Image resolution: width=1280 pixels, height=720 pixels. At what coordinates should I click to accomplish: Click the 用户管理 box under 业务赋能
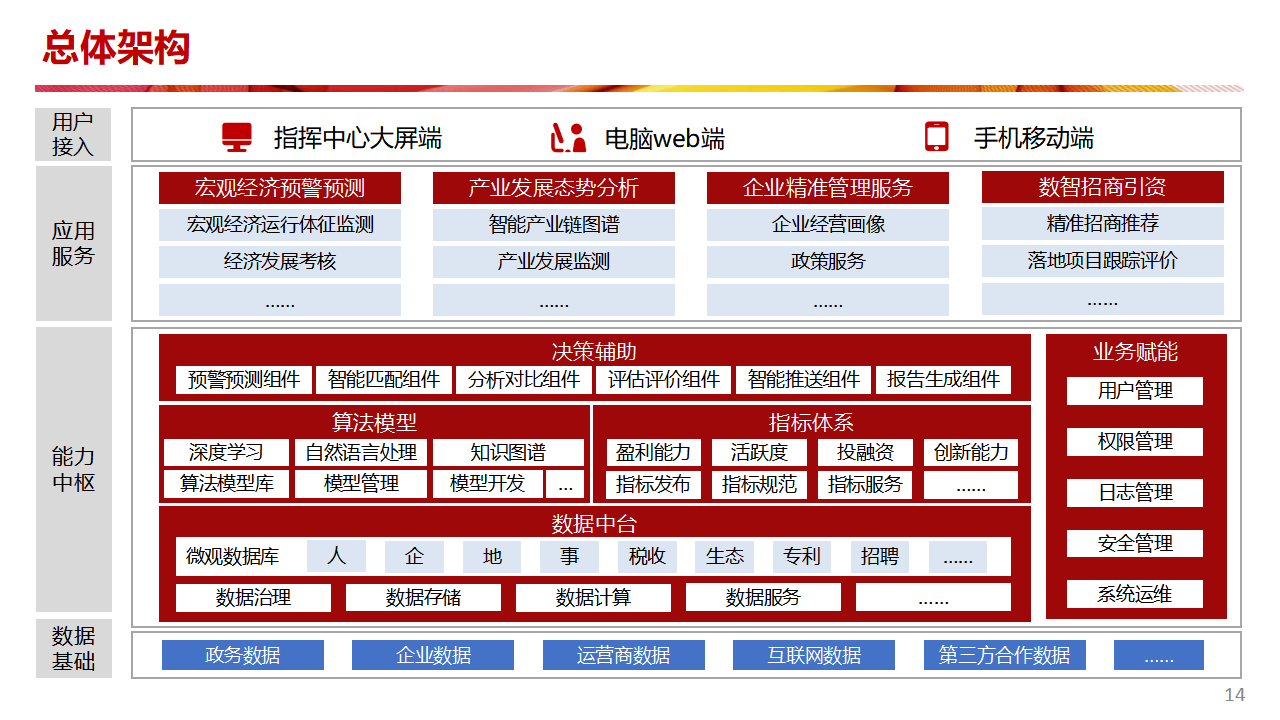(x=1135, y=391)
